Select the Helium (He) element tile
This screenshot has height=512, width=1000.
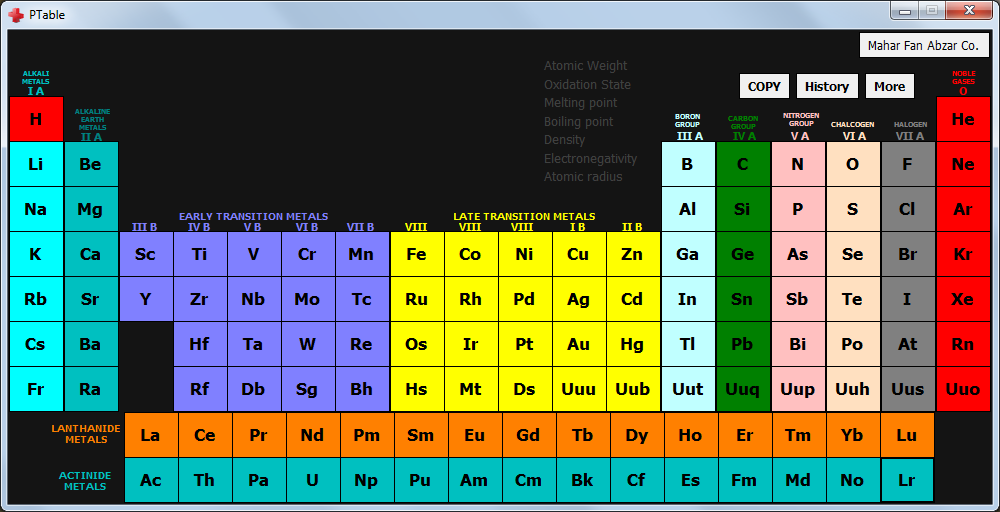point(963,119)
